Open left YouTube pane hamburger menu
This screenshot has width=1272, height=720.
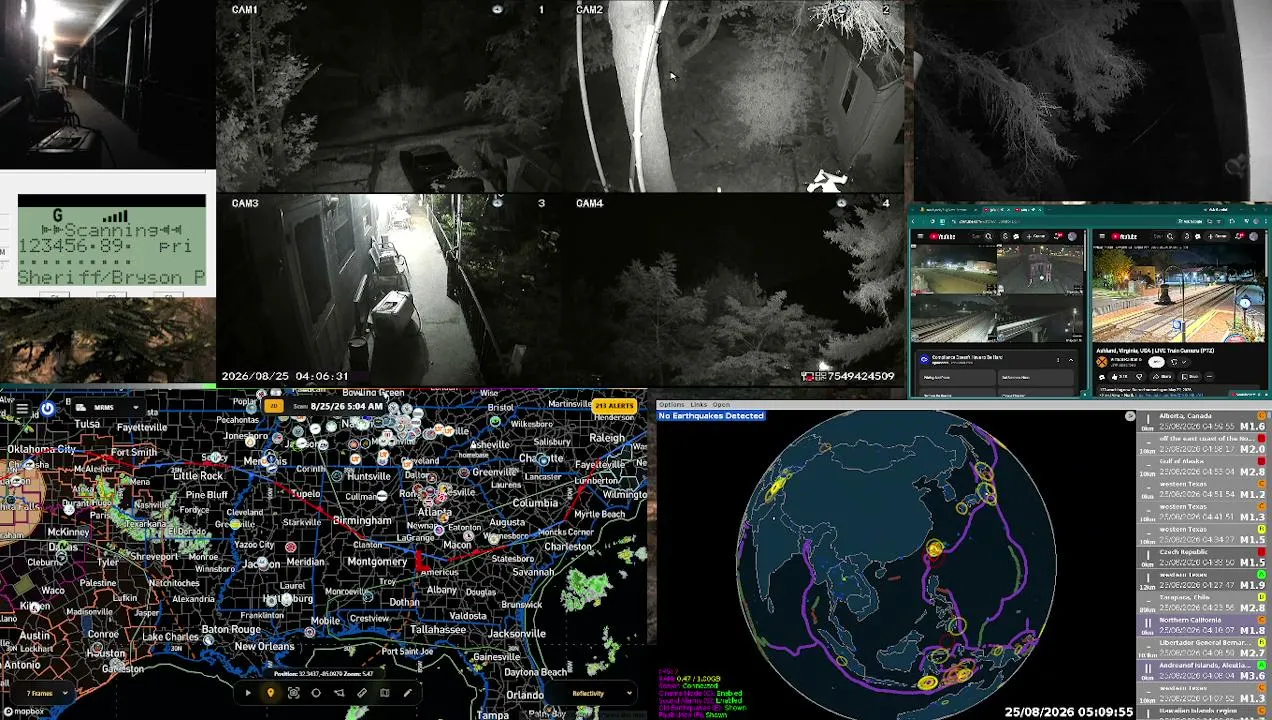[x=920, y=236]
